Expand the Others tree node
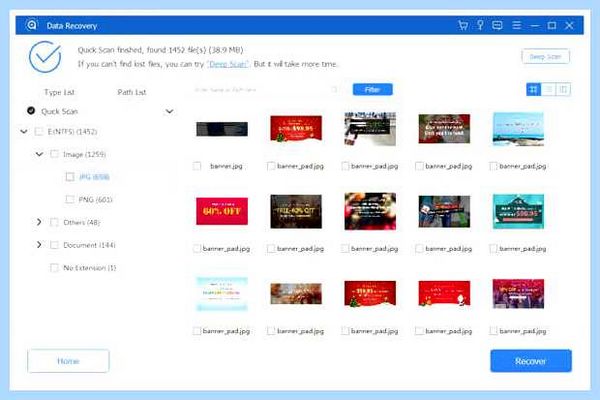The image size is (600, 400). point(39,222)
